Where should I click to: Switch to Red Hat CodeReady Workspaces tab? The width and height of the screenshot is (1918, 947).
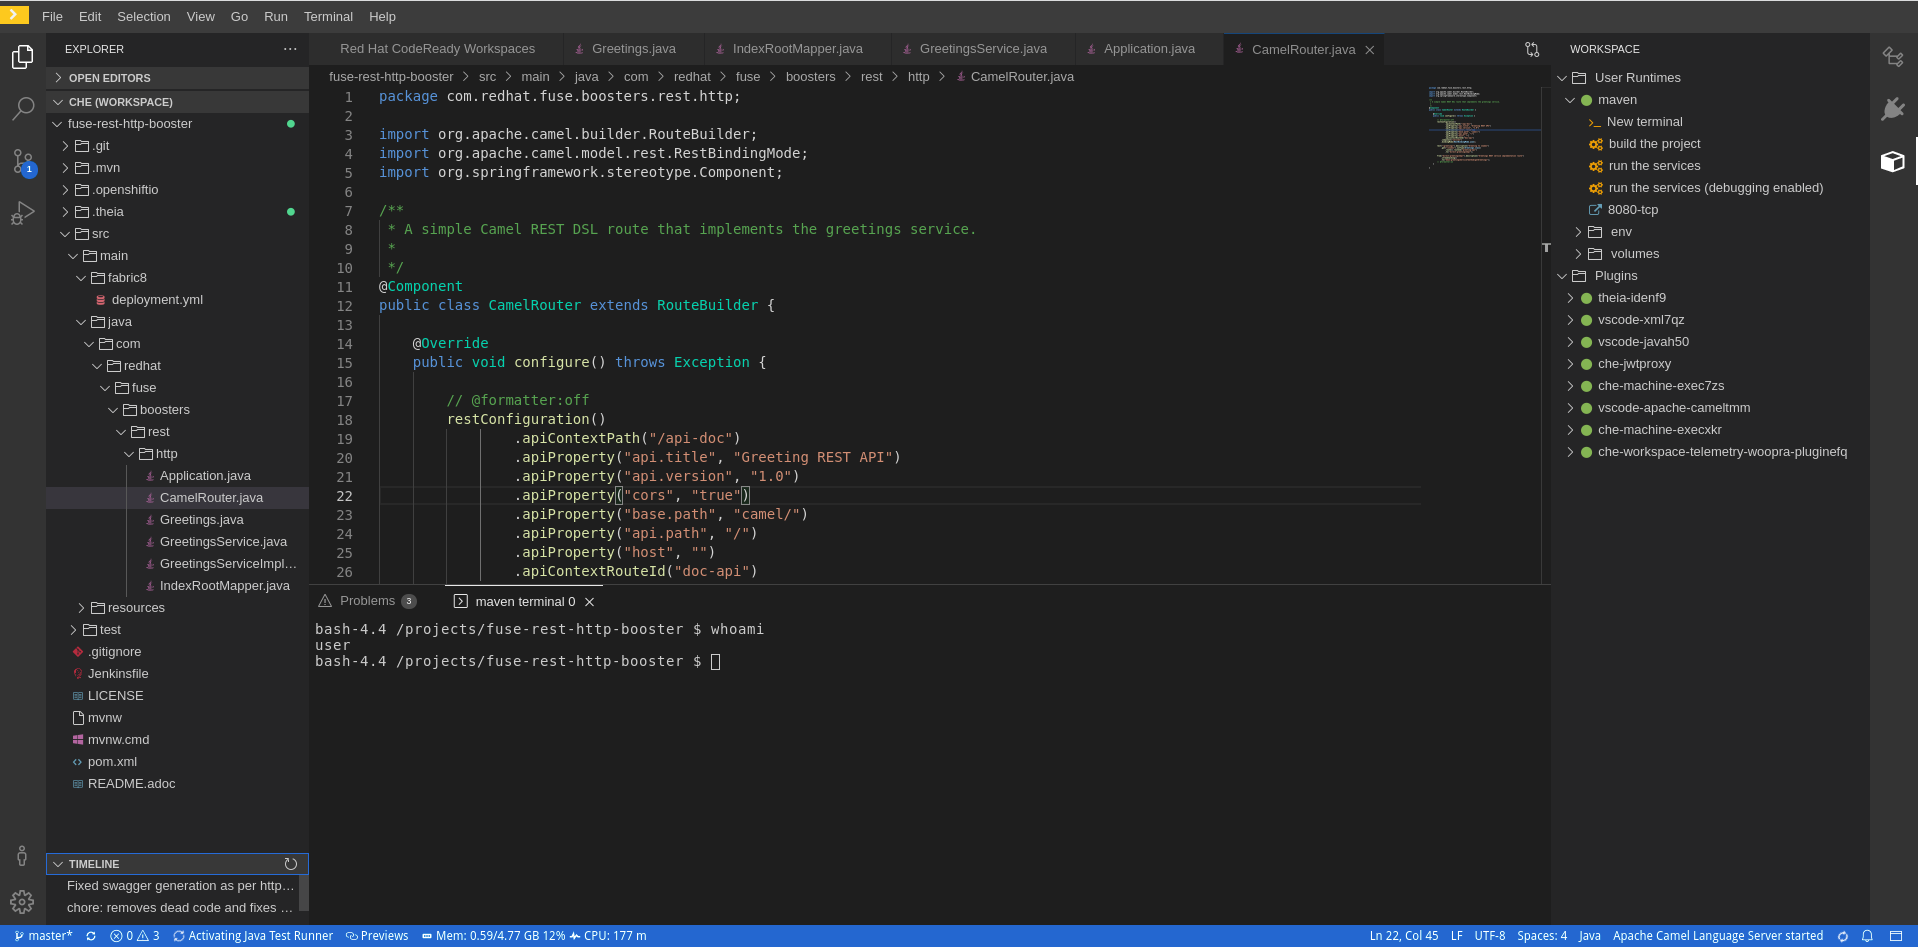437,49
